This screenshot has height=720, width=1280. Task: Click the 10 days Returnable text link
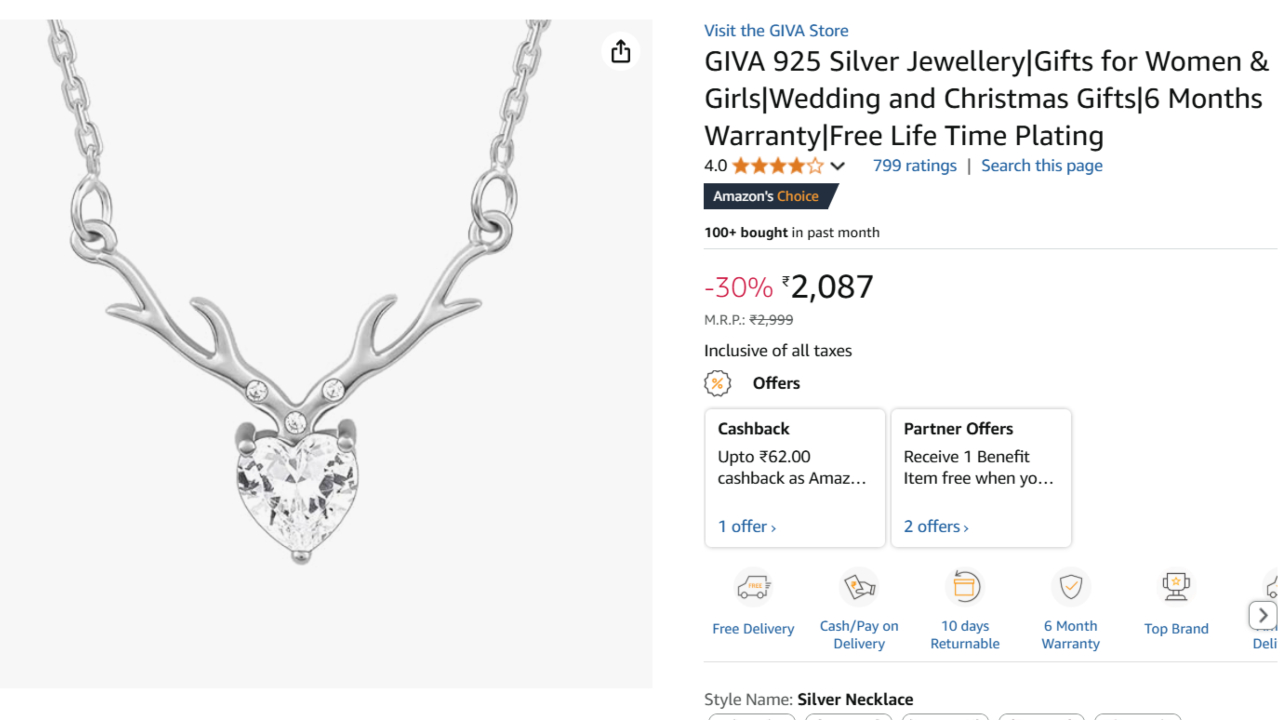(x=965, y=635)
